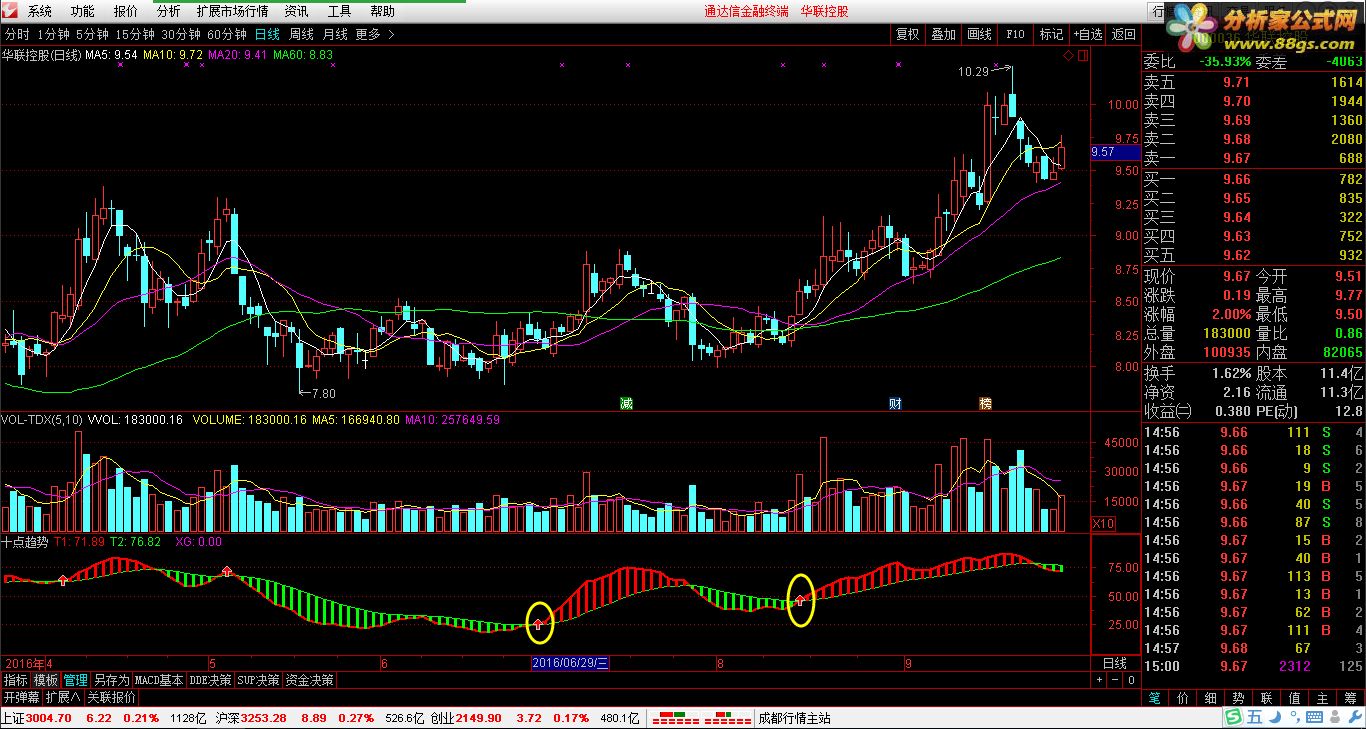Add stock with +自选 button
The image size is (1366, 729).
pyautogui.click(x=1088, y=34)
